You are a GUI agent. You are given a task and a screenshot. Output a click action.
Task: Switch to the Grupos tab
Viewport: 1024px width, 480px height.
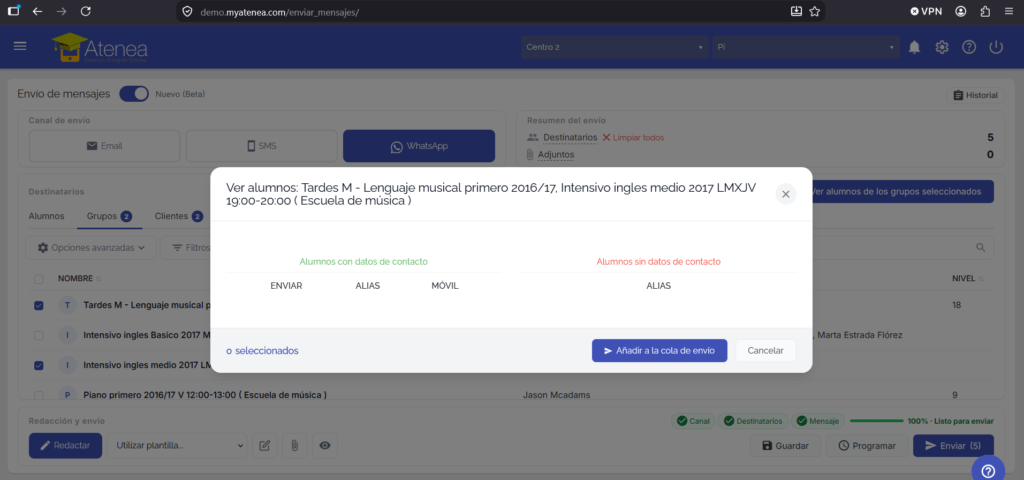tap(109, 216)
